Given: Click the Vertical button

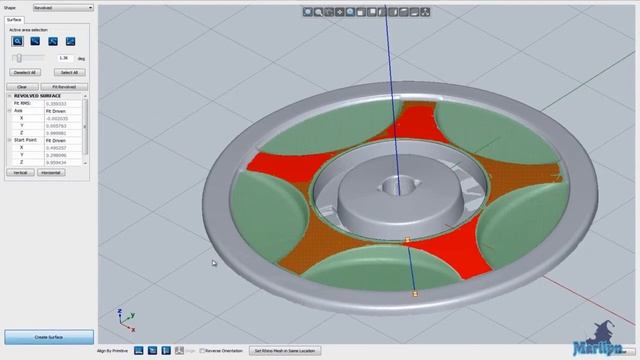Looking at the screenshot, I should point(20,173).
